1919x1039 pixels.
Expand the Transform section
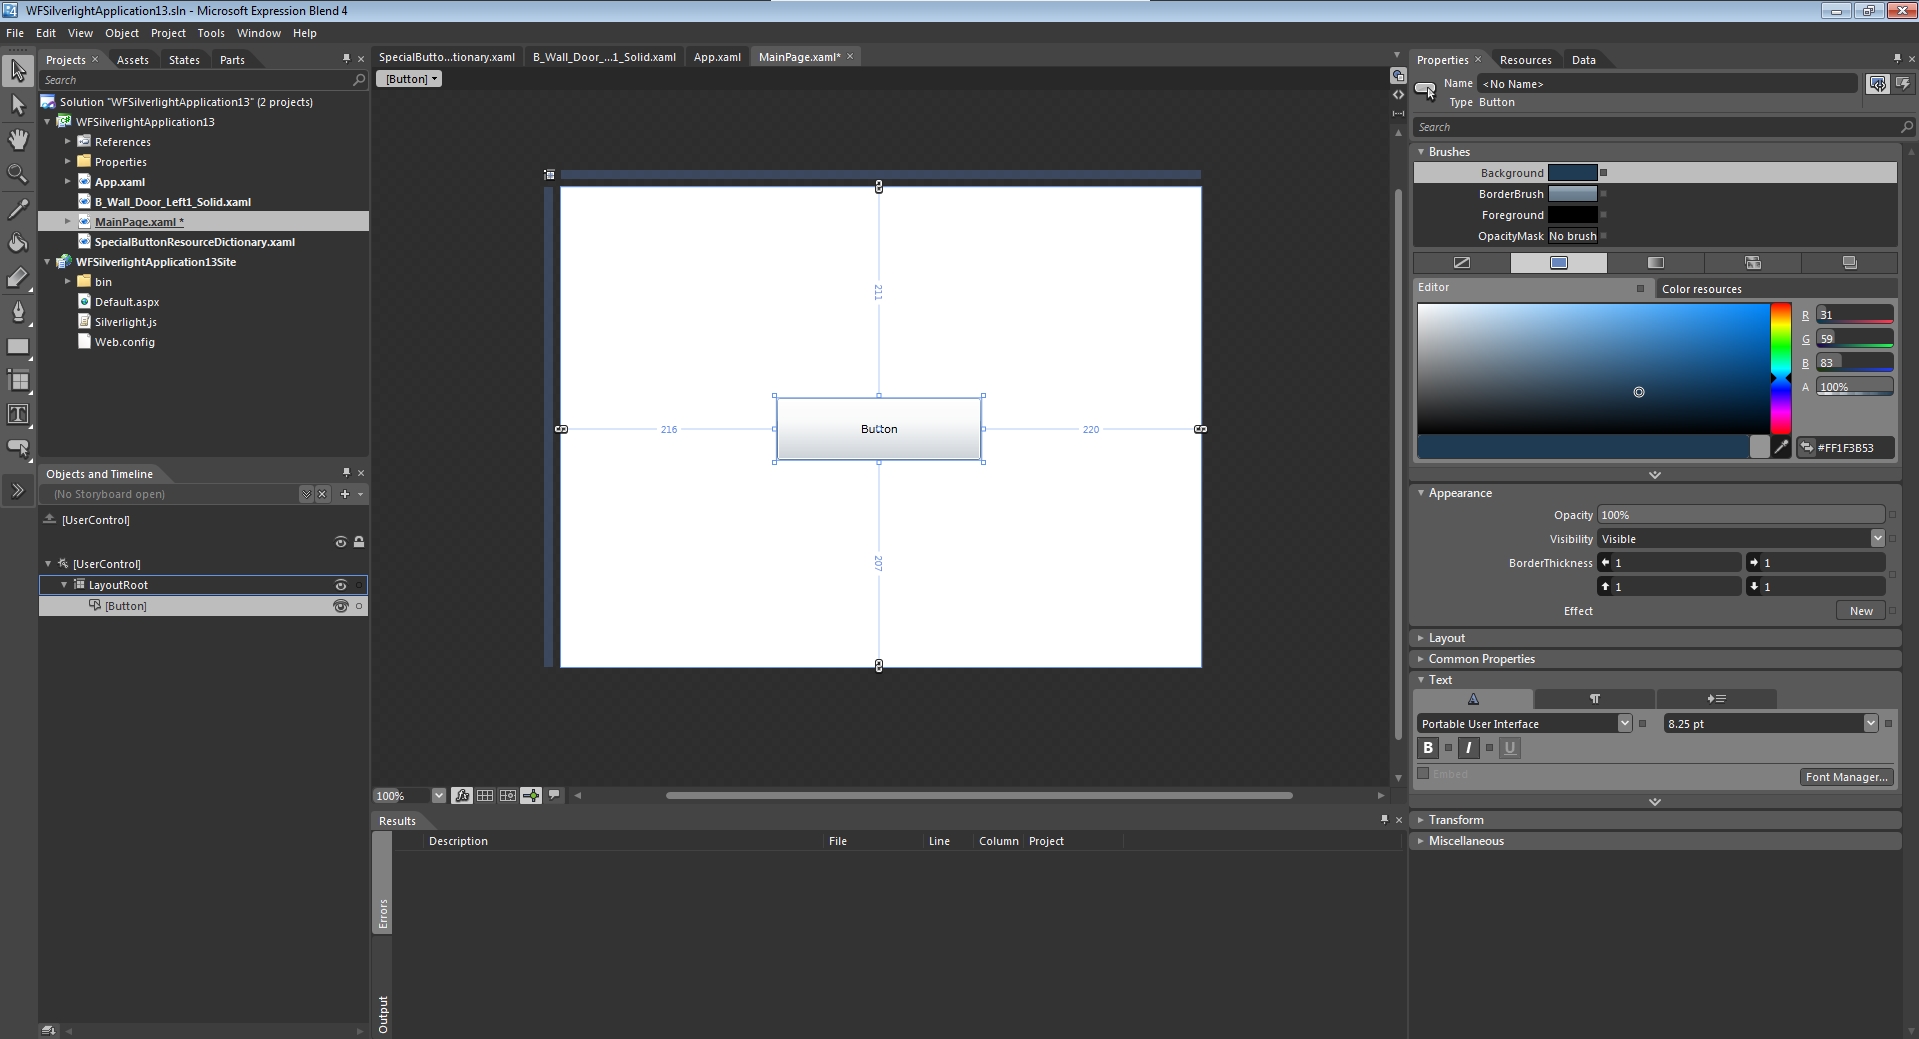(x=1455, y=820)
